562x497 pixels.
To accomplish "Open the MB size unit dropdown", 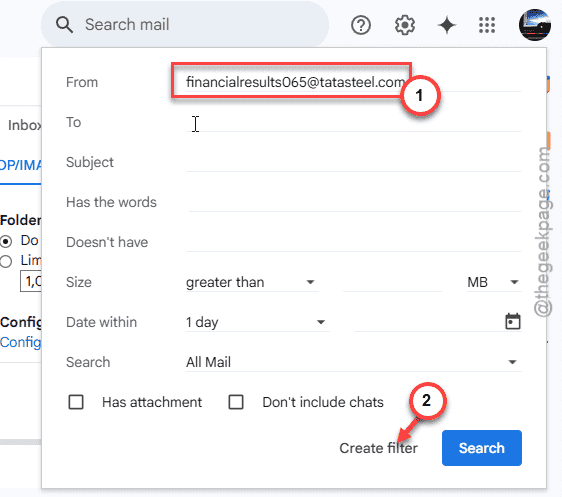I will click(494, 282).
